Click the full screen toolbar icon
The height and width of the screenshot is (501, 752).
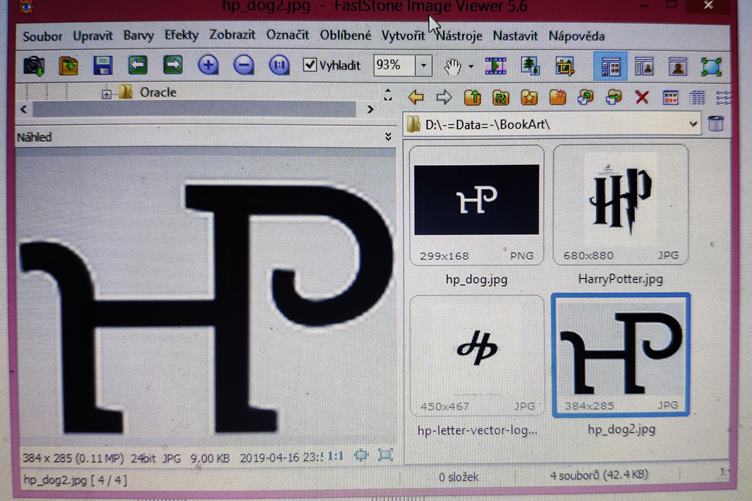pos(711,67)
